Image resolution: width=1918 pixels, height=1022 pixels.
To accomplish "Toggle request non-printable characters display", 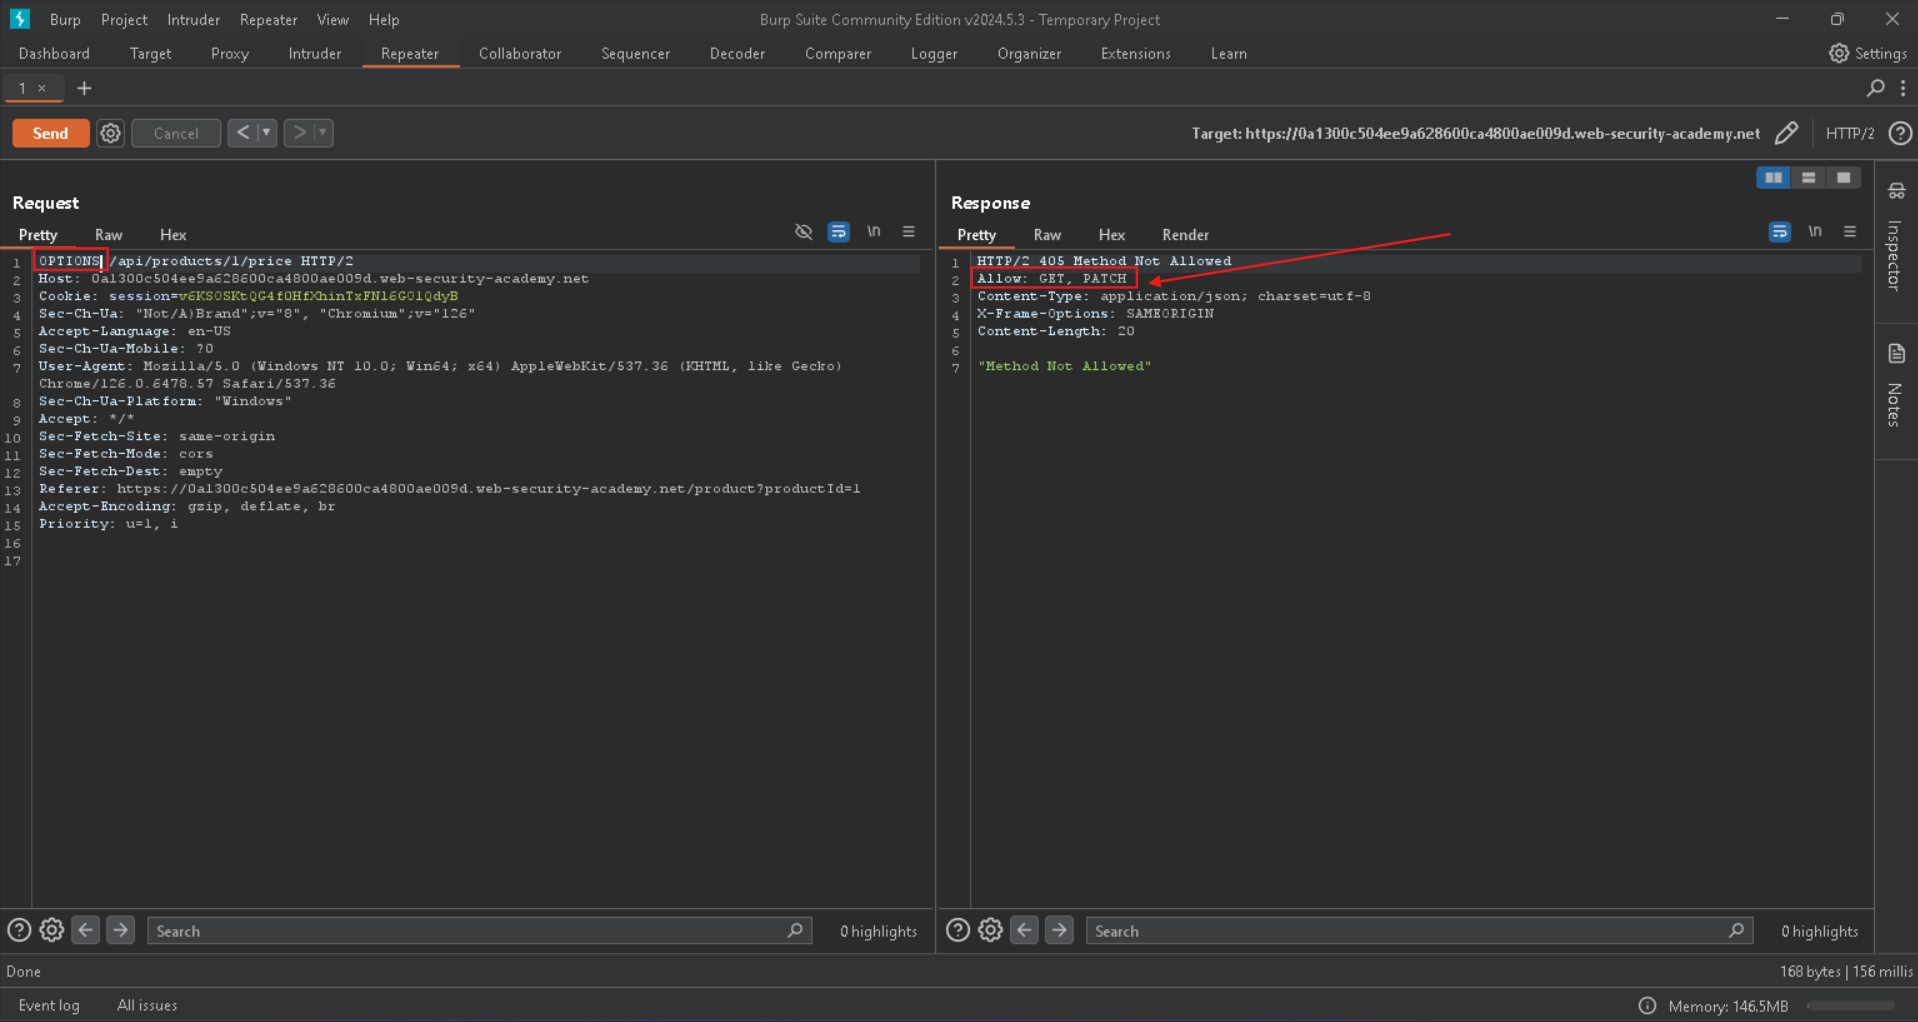I will click(873, 232).
